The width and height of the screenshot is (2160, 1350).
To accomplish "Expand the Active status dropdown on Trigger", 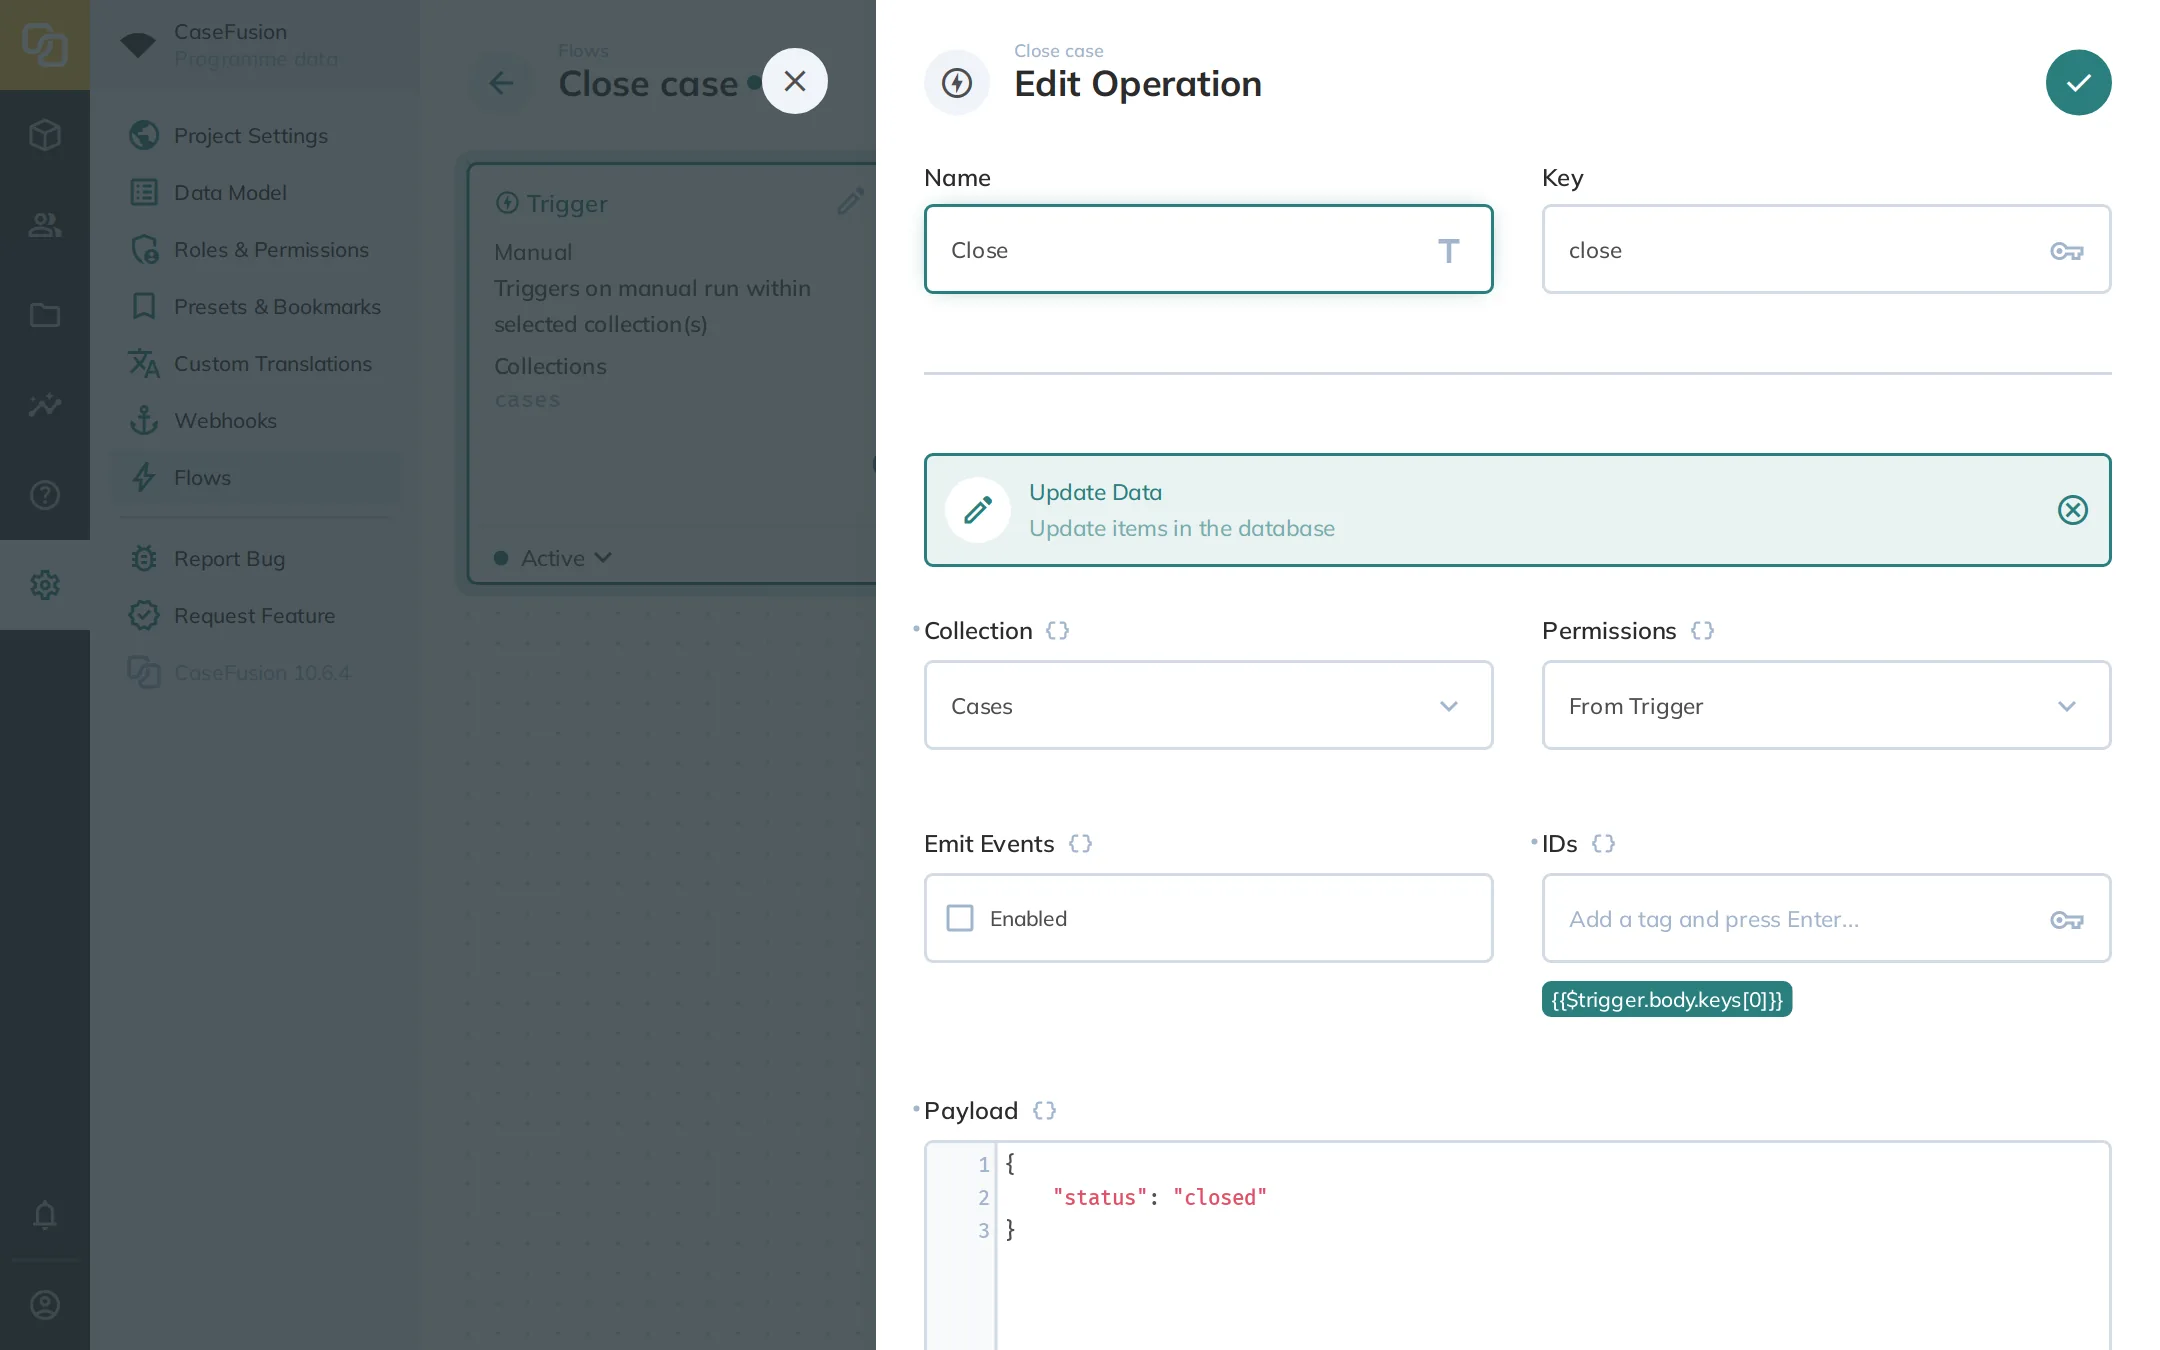I will (x=553, y=558).
